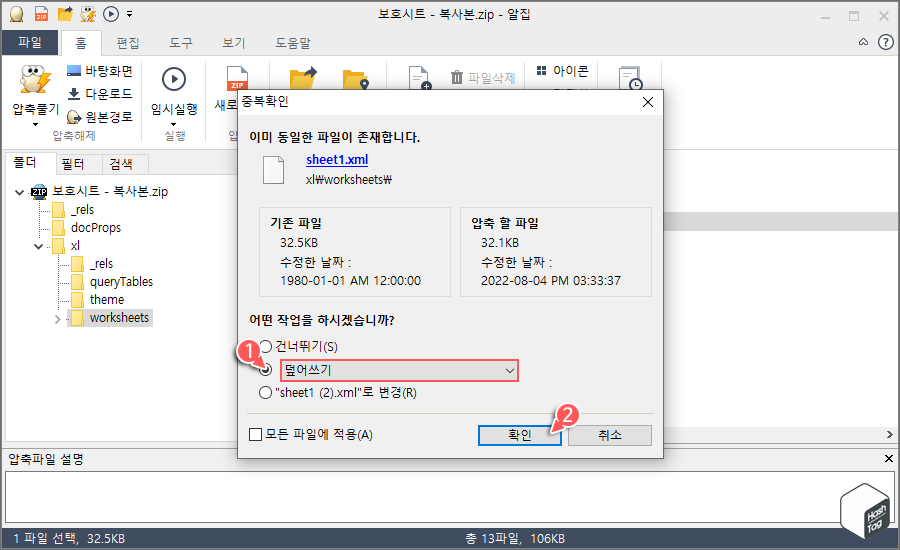Image resolution: width=900 pixels, height=550 pixels.
Task: Click the extract wizard icon in quick access toolbar
Action: pyautogui.click(x=88, y=14)
